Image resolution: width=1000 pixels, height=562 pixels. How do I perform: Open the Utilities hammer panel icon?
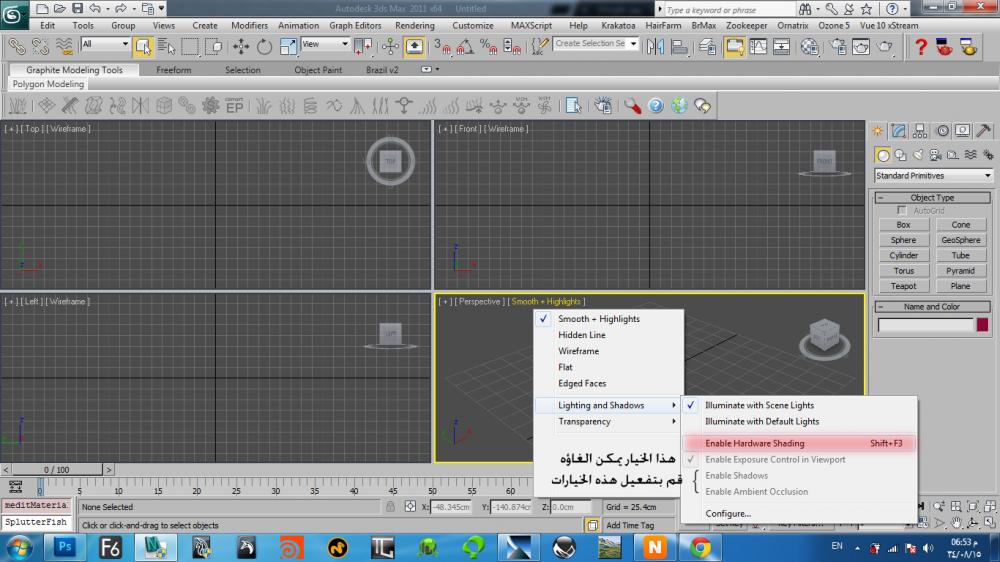coord(983,131)
